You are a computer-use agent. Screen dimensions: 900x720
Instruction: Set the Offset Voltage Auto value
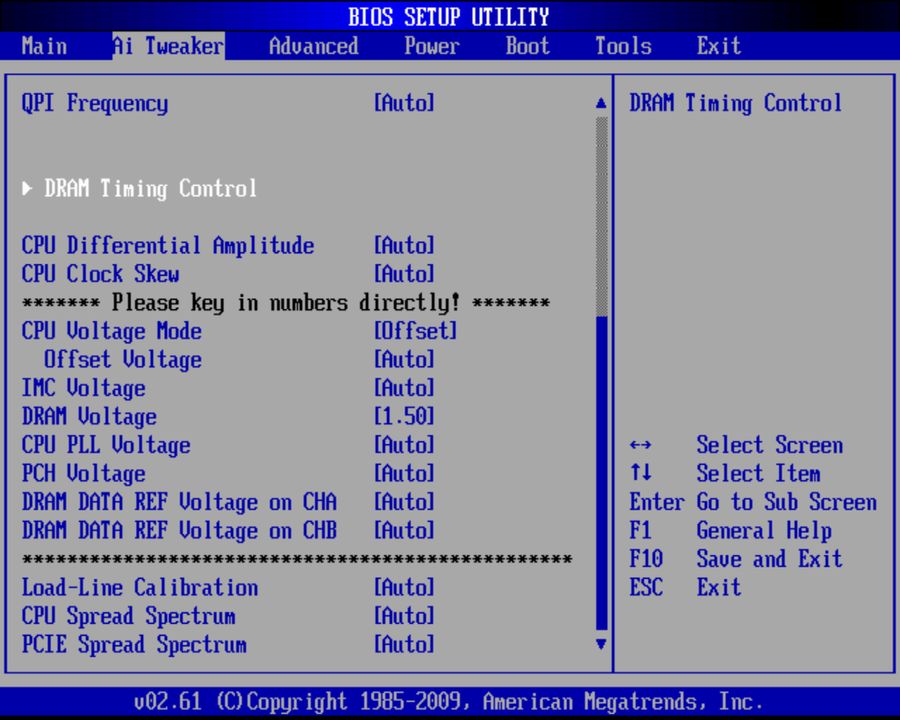tap(404, 359)
